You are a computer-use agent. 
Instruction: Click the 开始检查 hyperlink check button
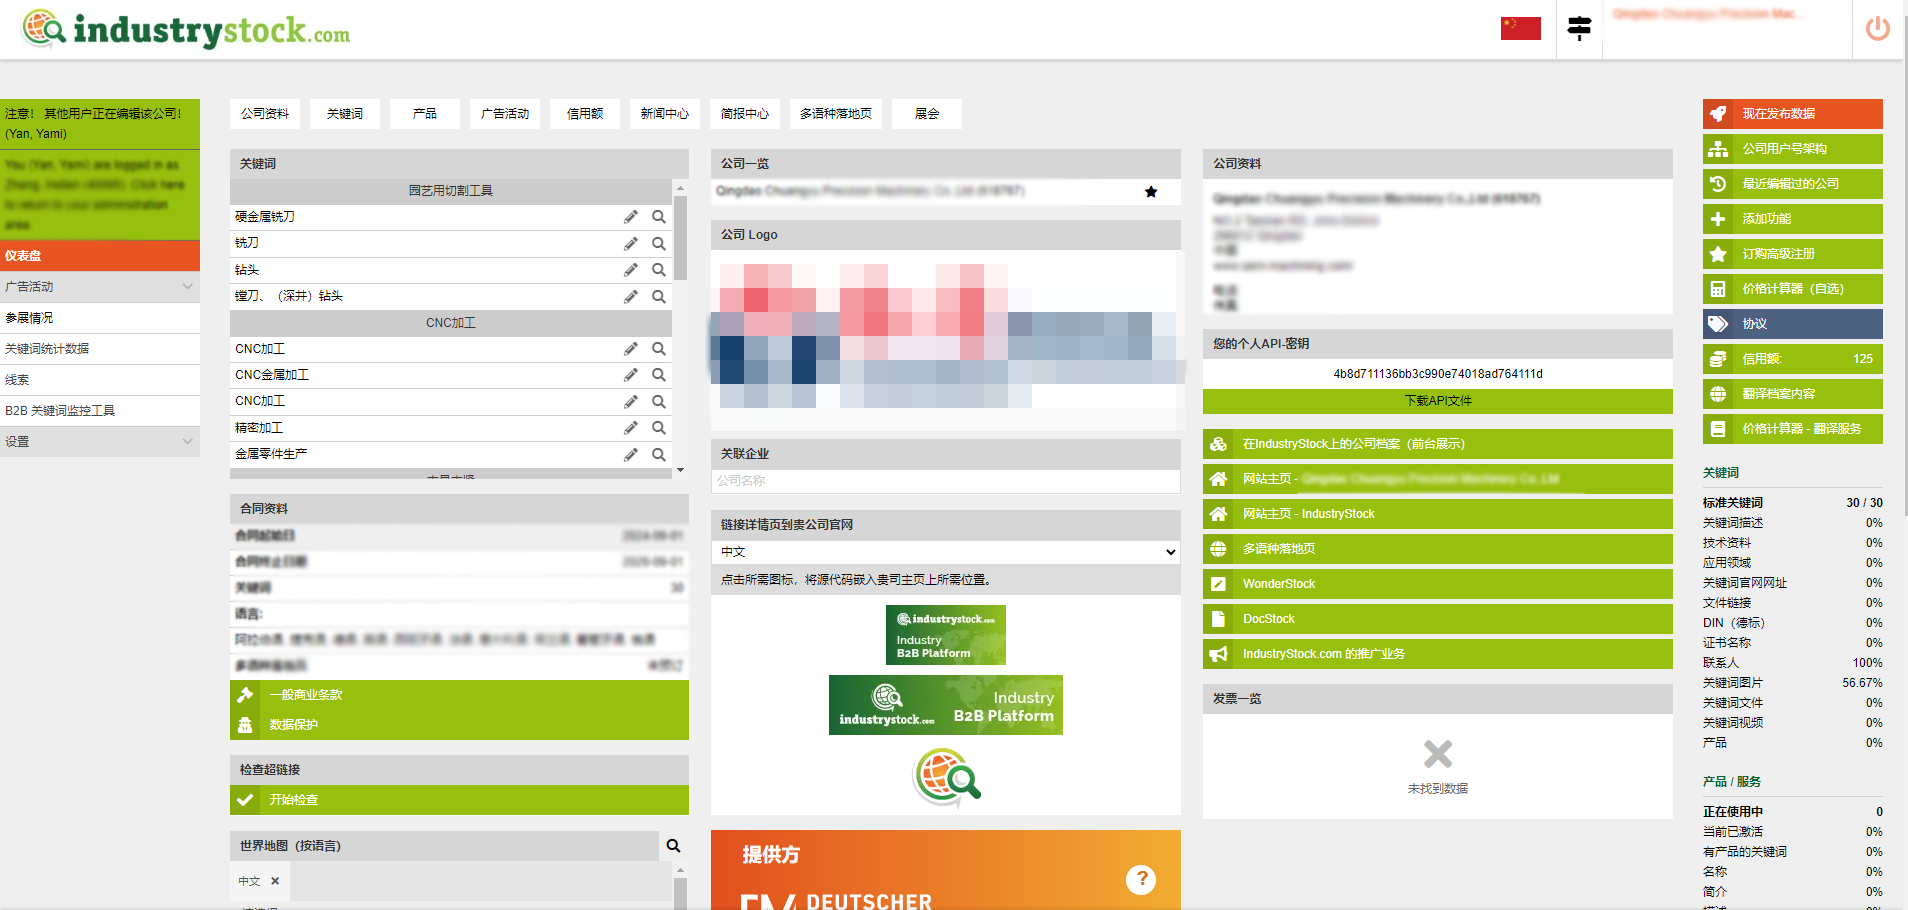[x=459, y=800]
